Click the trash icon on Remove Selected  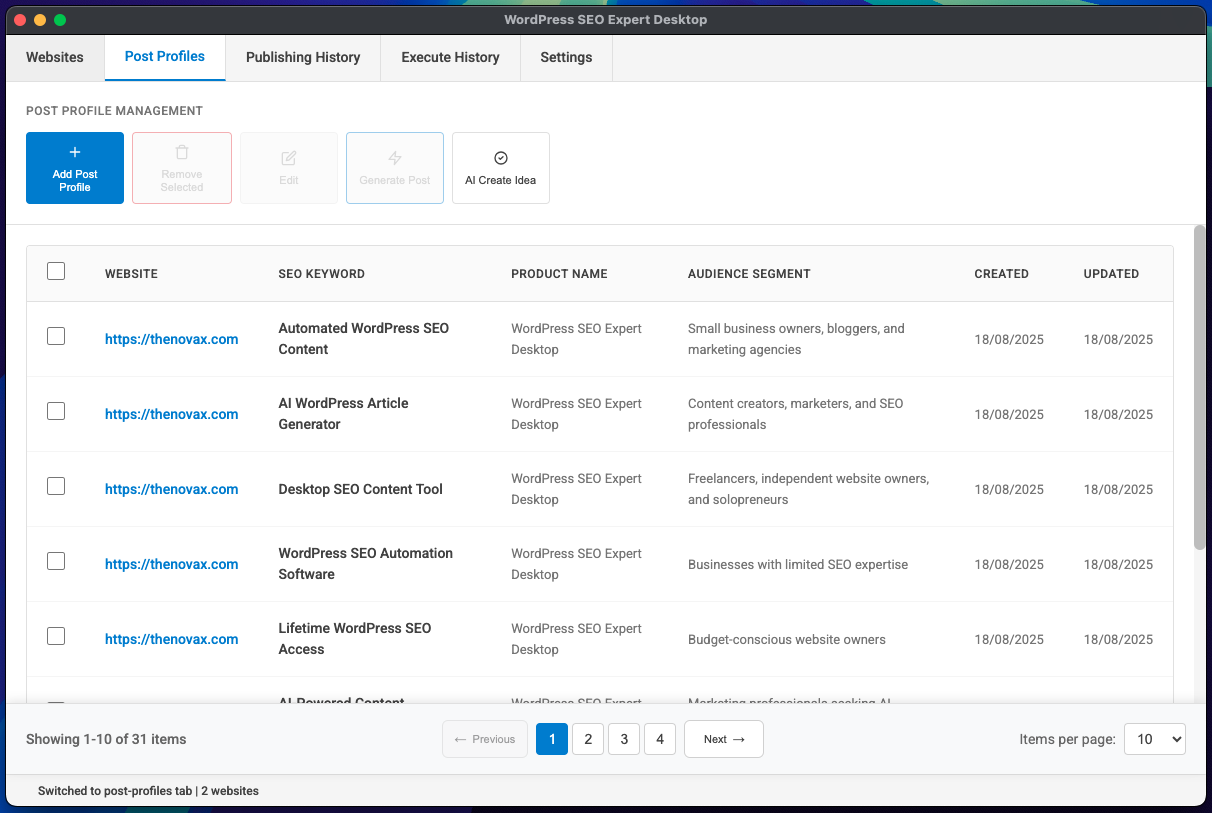pos(182,153)
